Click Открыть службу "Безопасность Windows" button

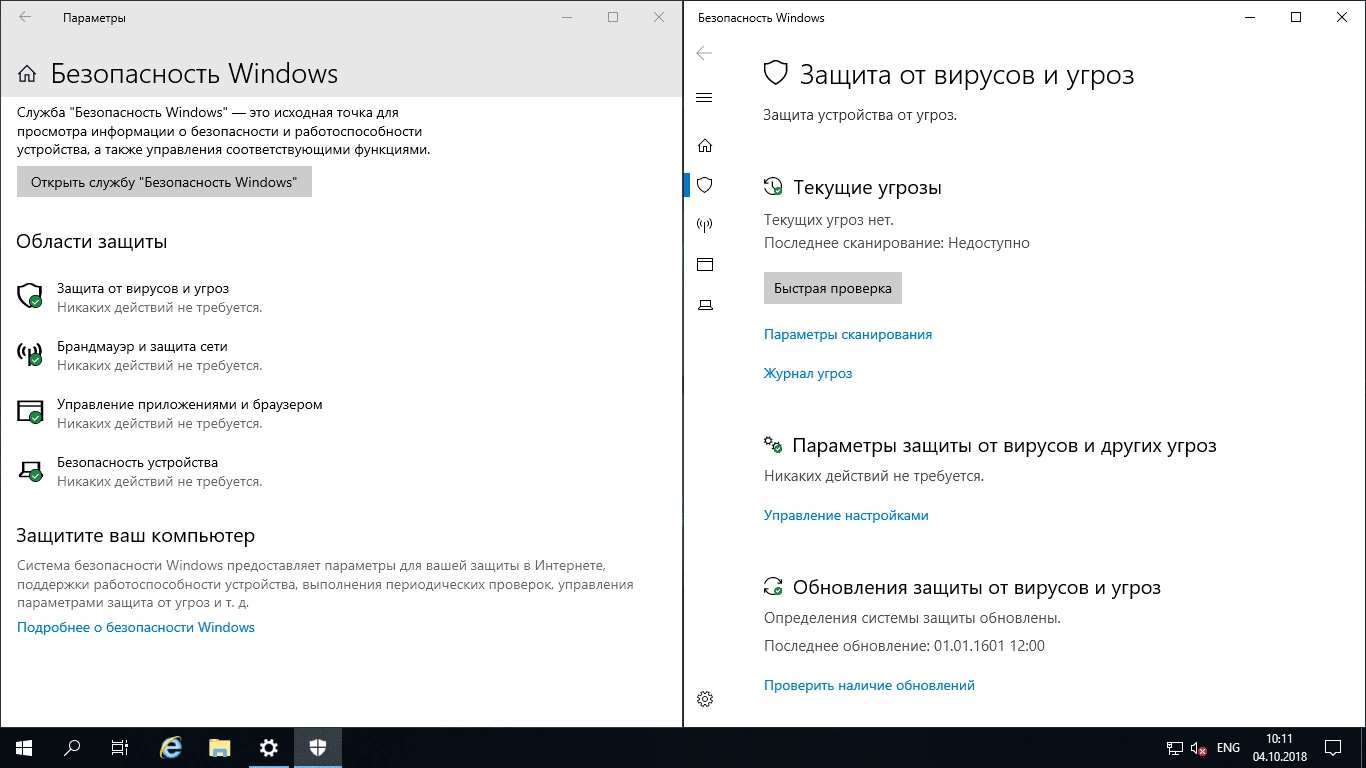tap(164, 182)
